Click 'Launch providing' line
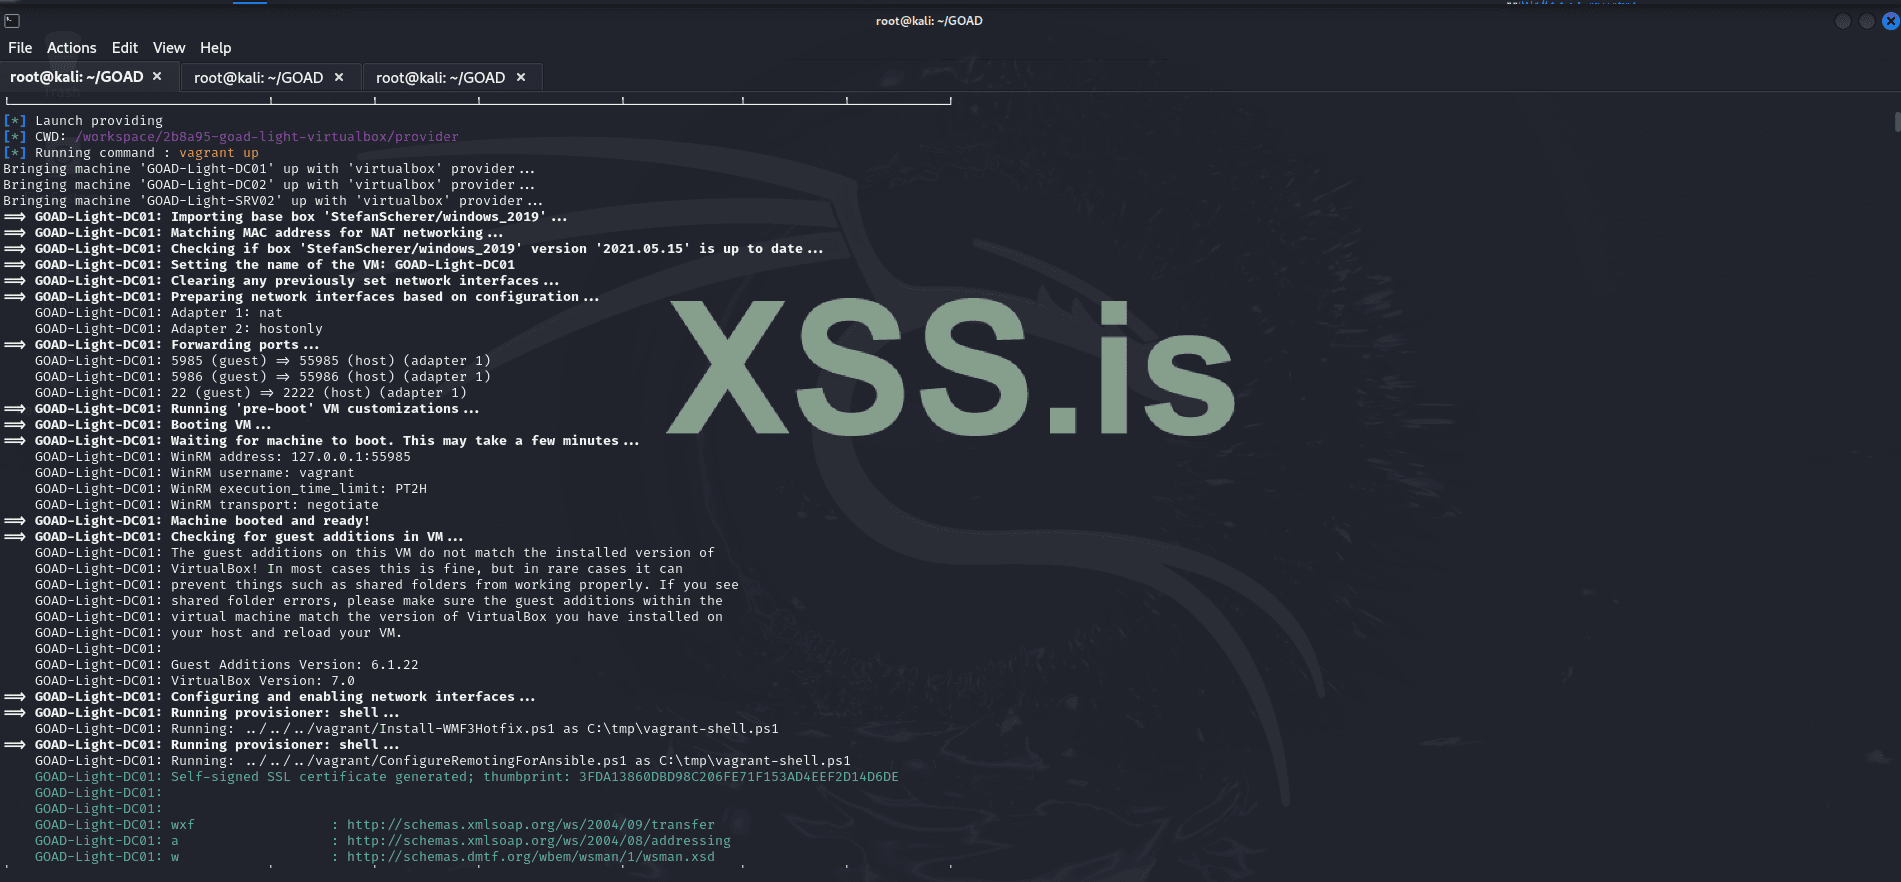This screenshot has width=1901, height=882. pyautogui.click(x=83, y=121)
